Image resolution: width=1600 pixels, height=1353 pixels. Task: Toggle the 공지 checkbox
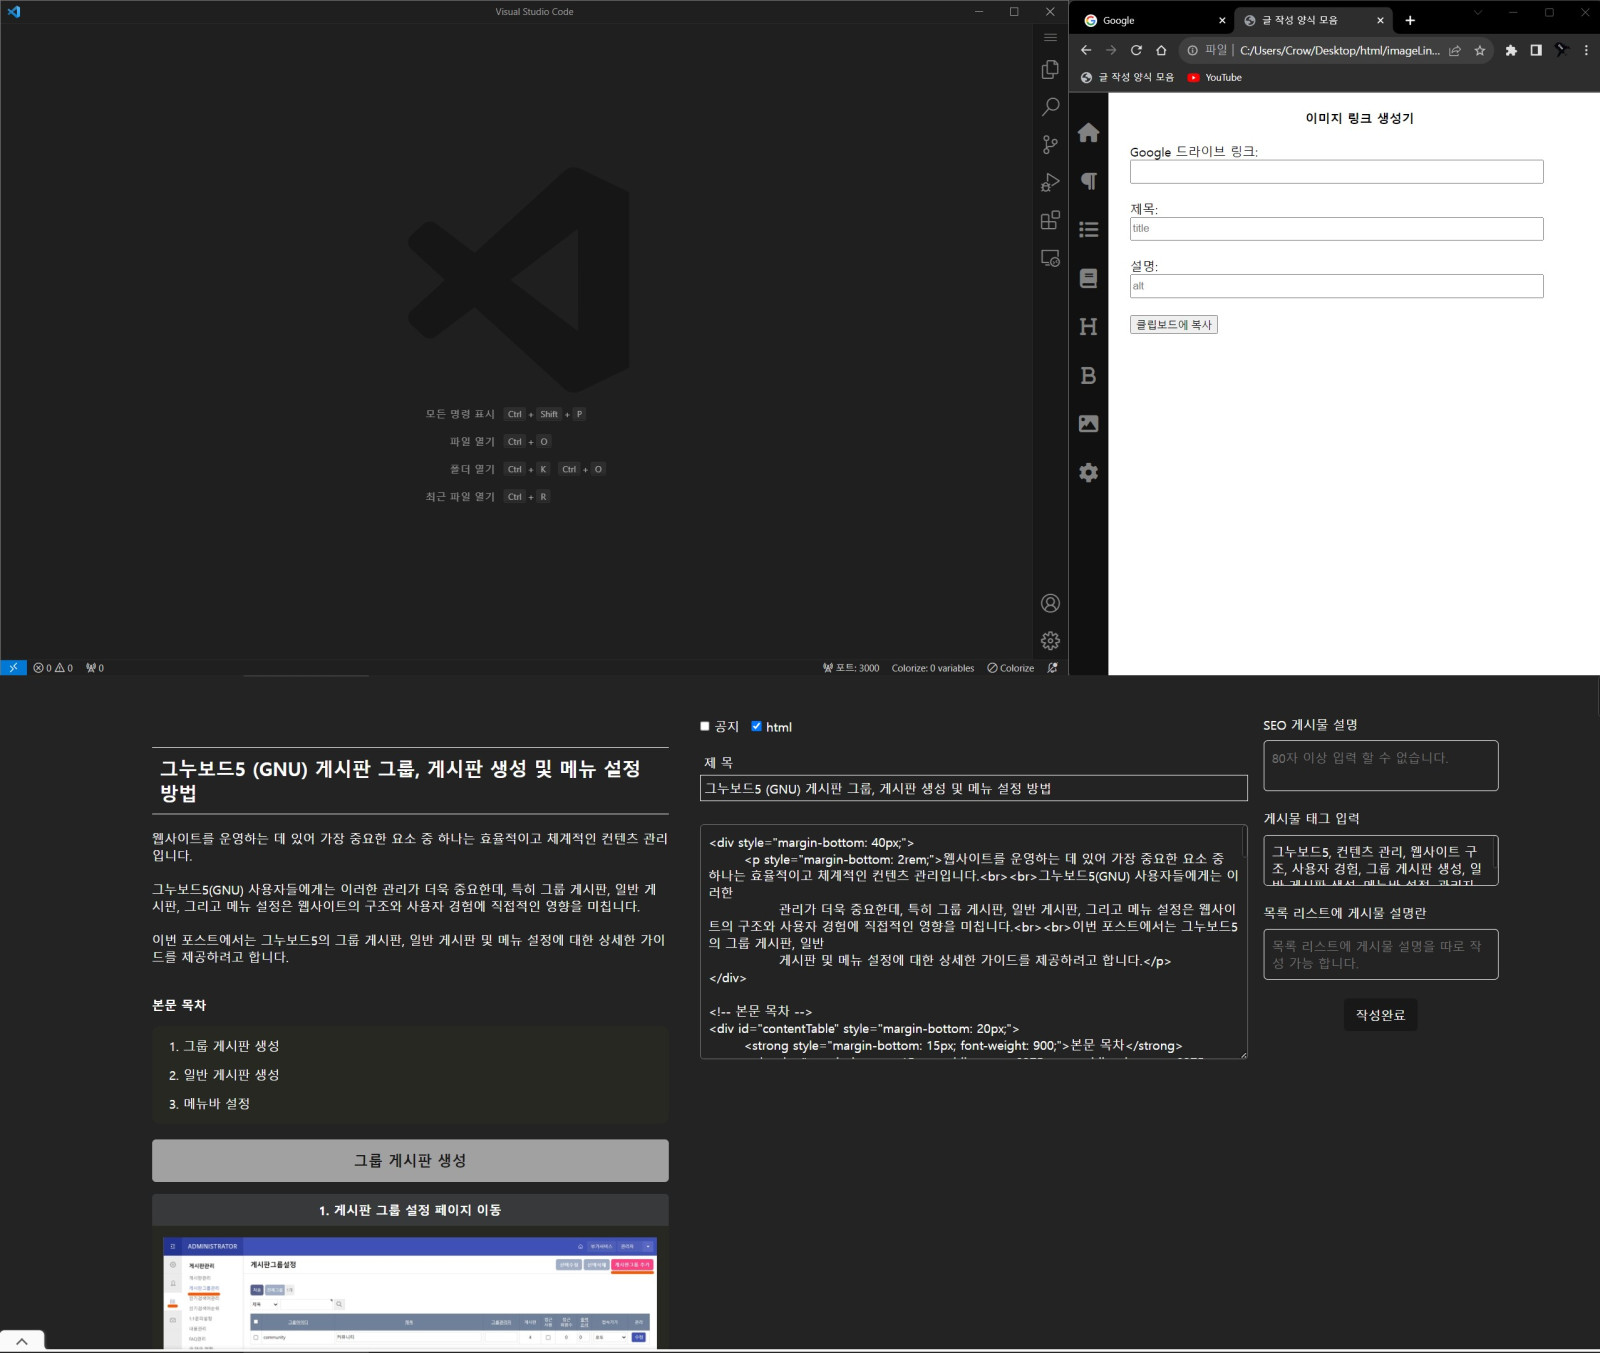pos(705,727)
